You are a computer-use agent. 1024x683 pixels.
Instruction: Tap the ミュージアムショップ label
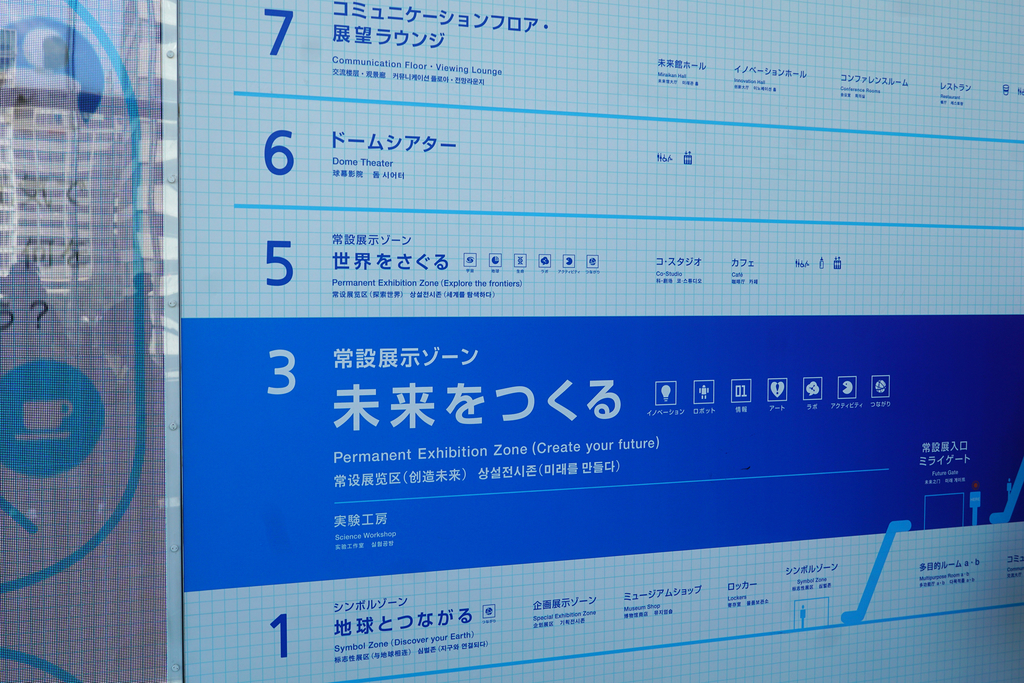662,594
